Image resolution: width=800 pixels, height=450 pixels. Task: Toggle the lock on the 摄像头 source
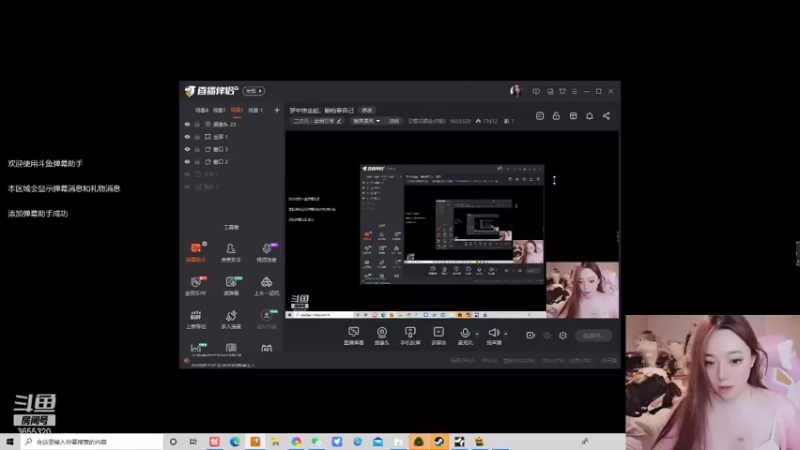(x=197, y=124)
